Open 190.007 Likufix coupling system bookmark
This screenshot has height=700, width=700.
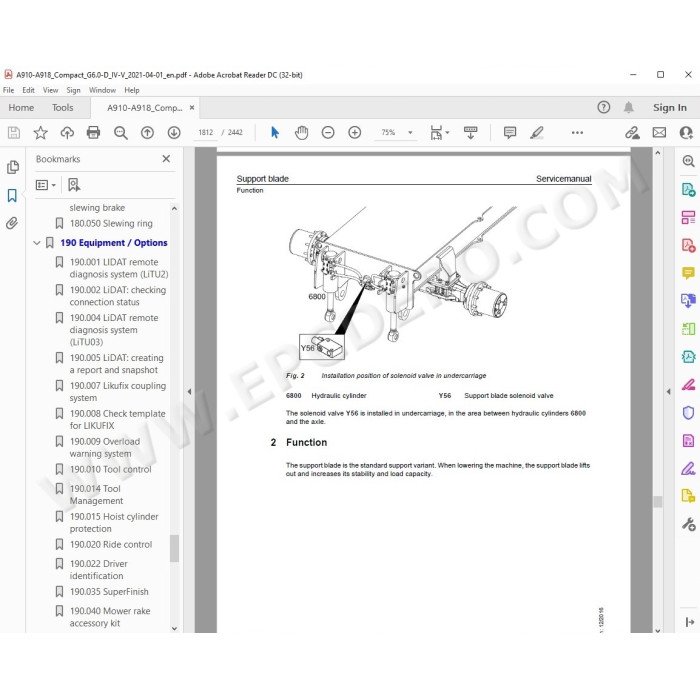[118, 392]
